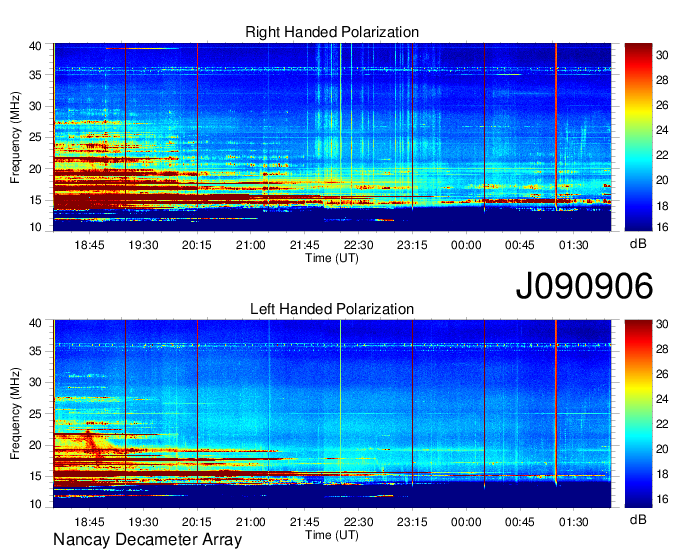Click the "00:00" time tick on the Left Handed plot

coord(466,522)
